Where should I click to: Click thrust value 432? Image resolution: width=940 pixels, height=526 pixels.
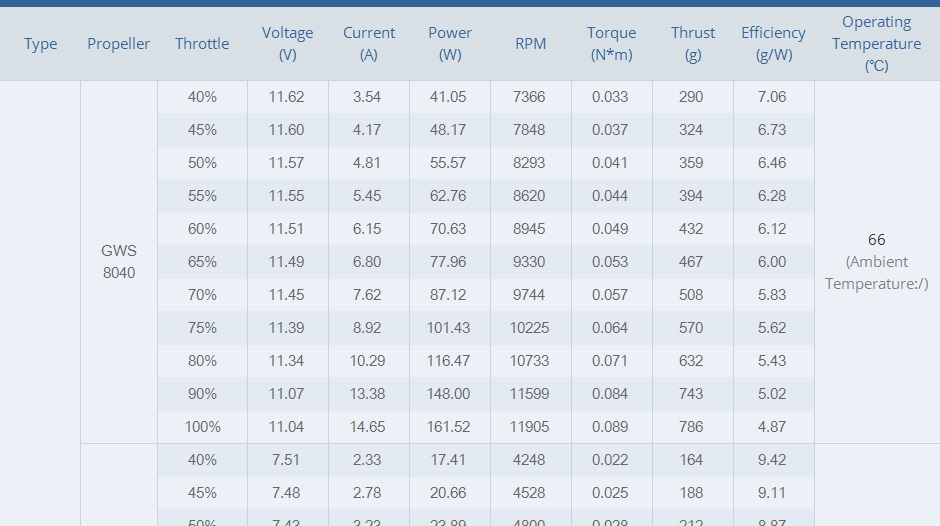click(x=691, y=229)
